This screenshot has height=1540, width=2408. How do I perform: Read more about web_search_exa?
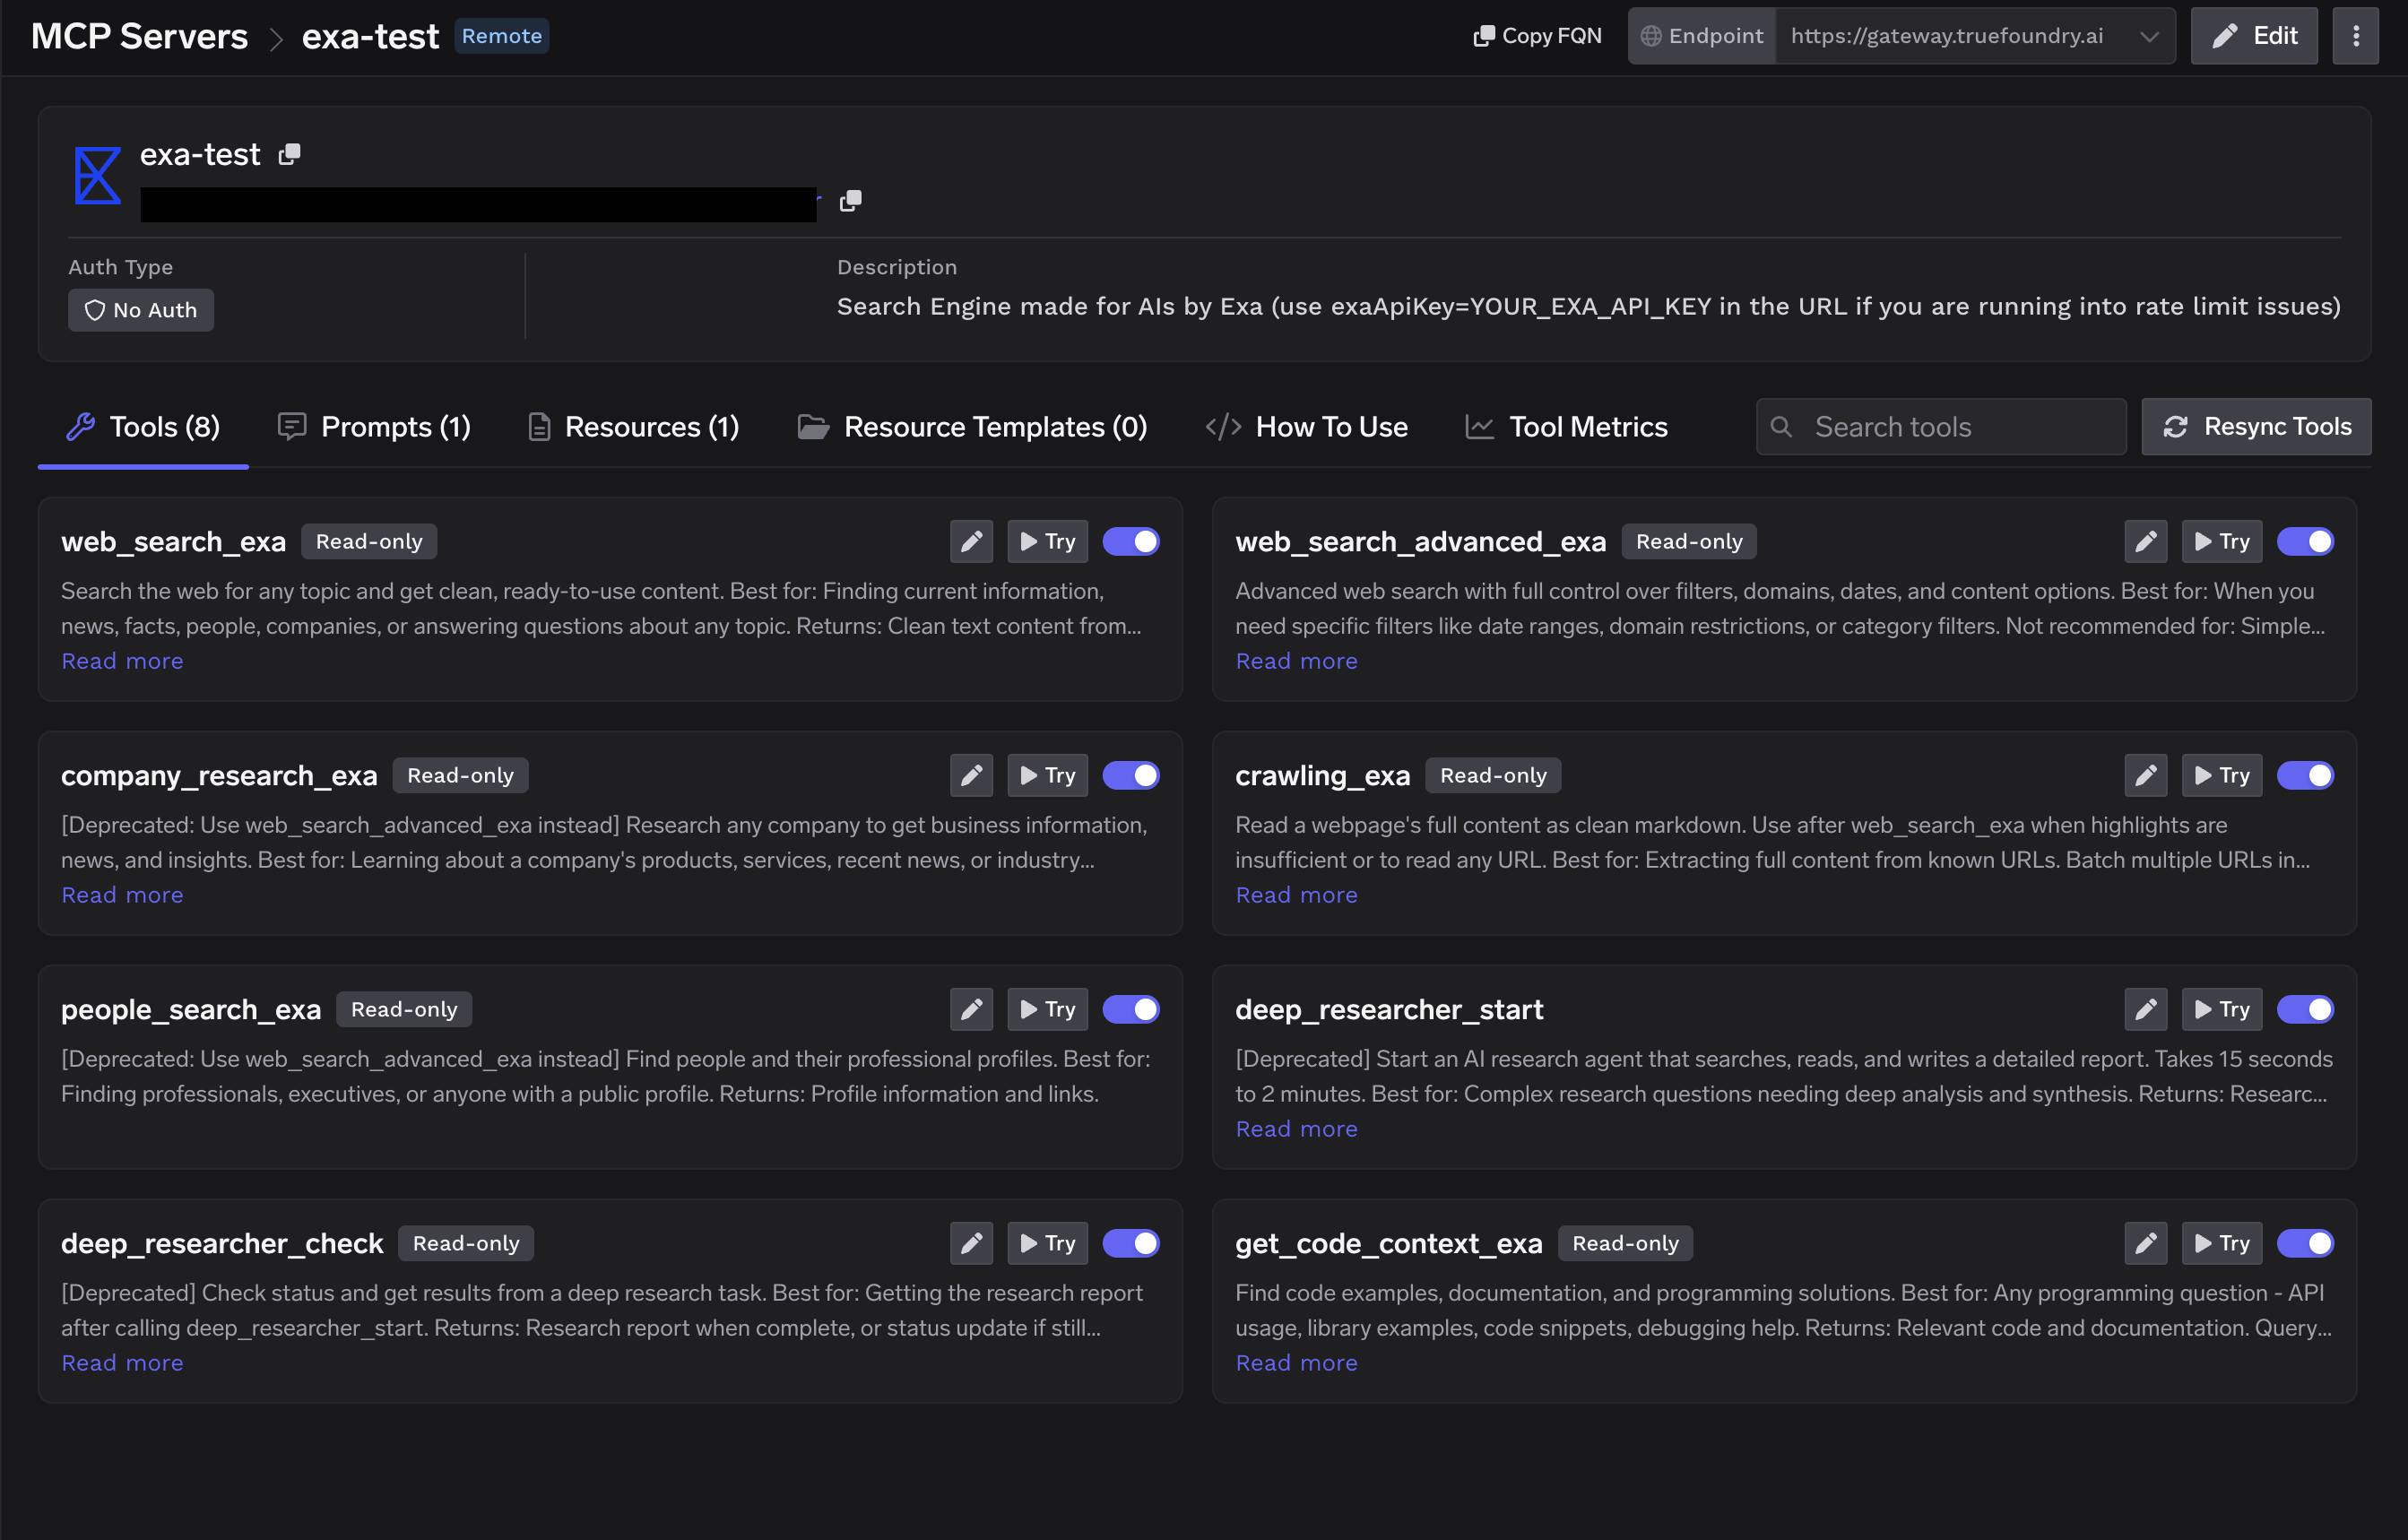(x=122, y=661)
